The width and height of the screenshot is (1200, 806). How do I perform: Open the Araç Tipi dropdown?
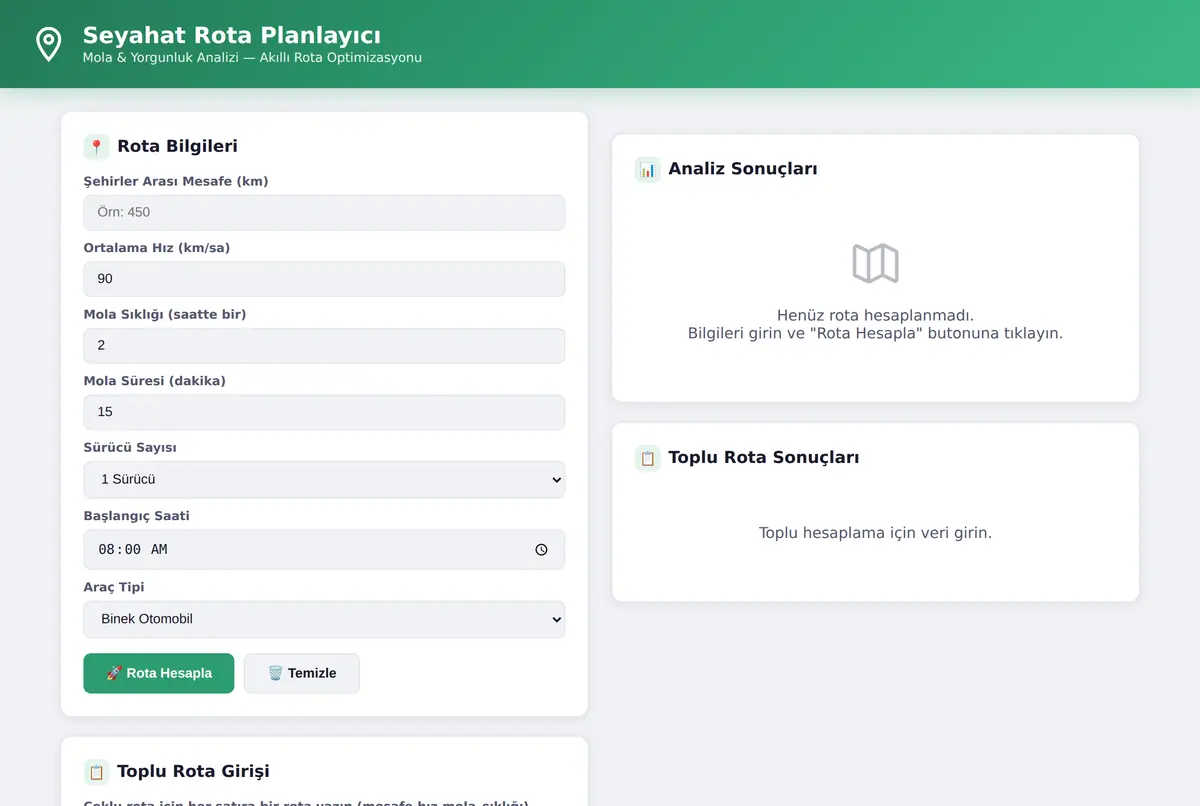[324, 619]
